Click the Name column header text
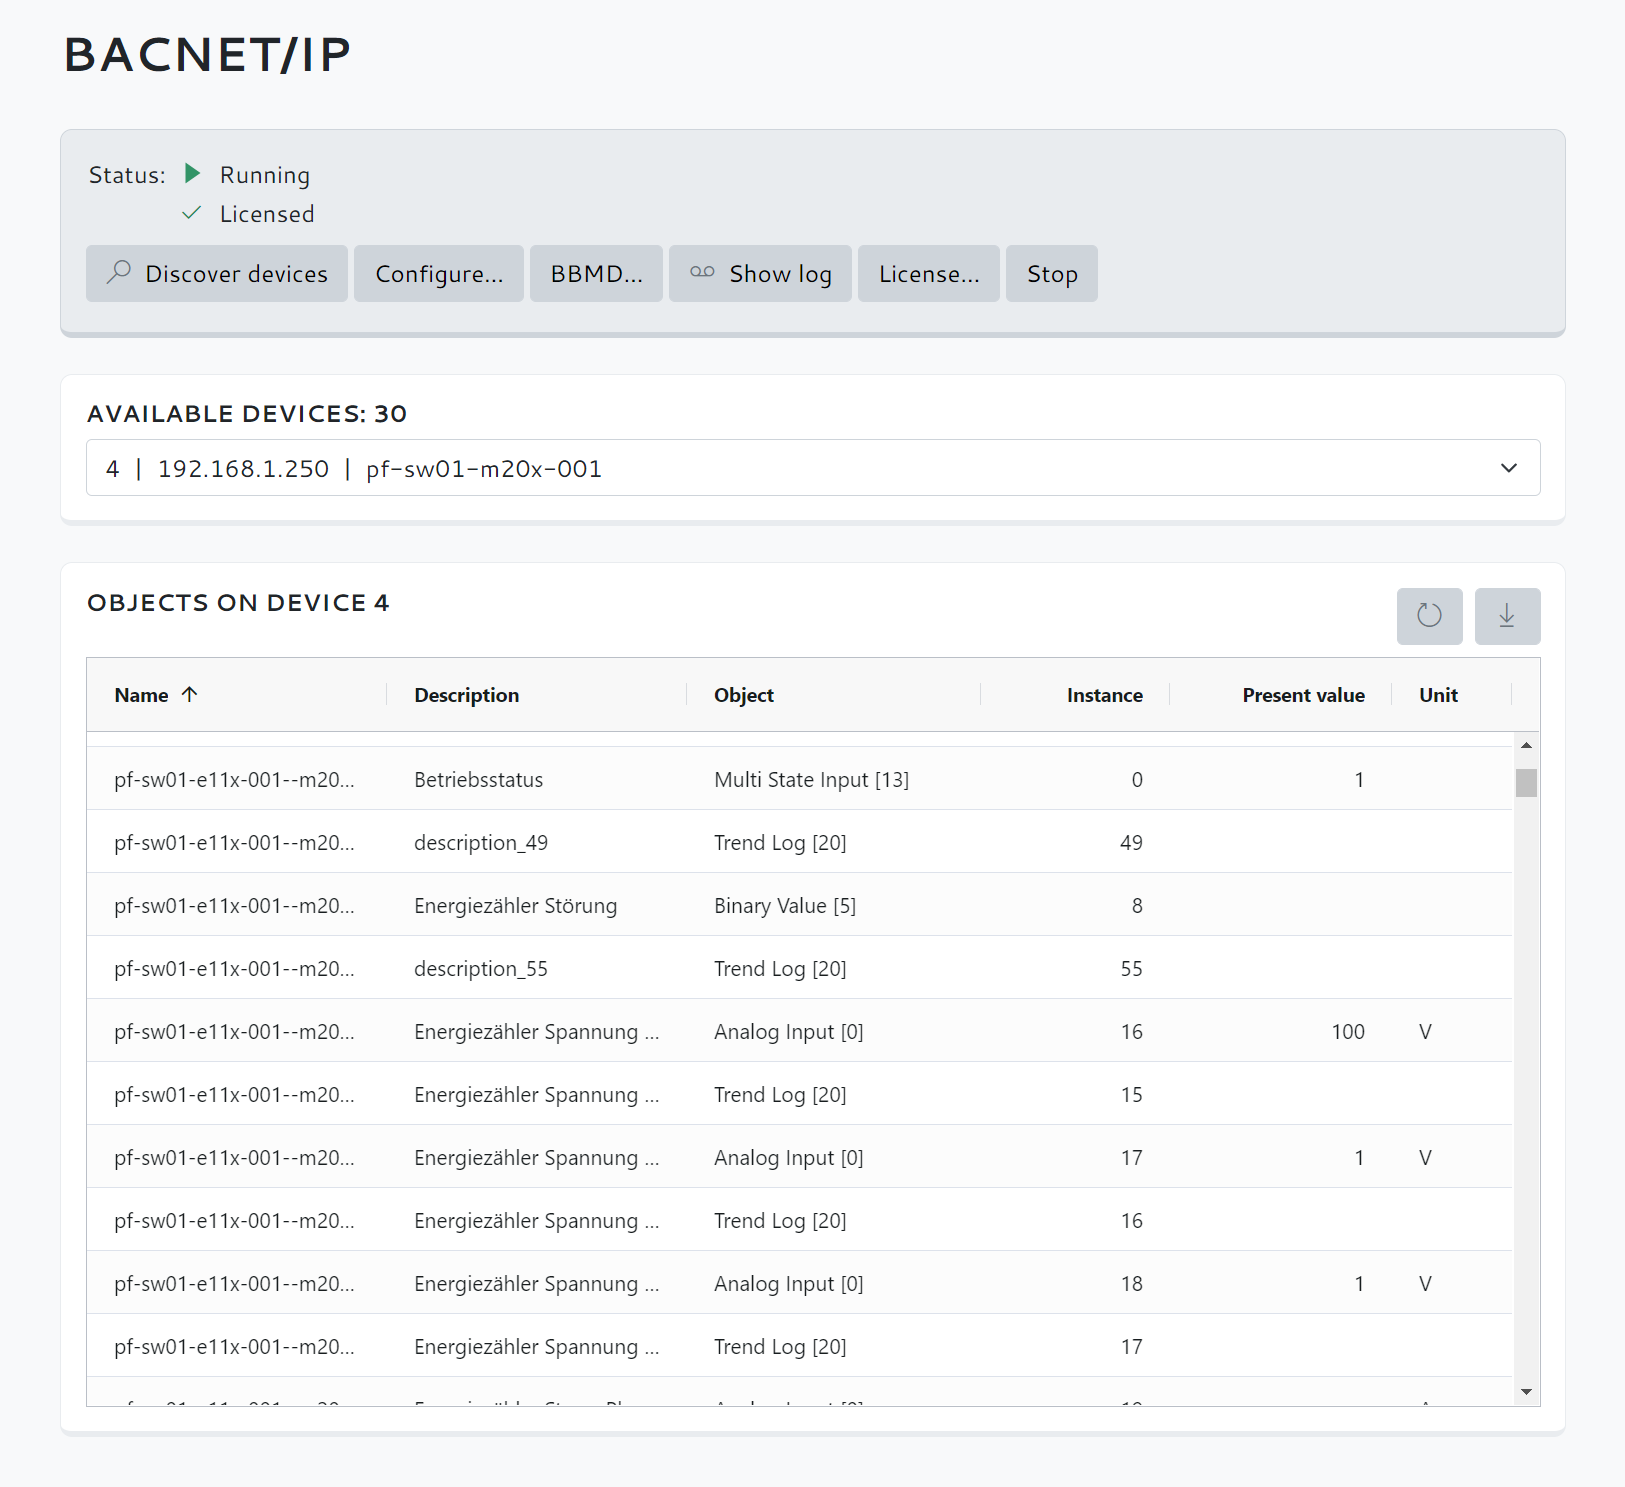1625x1487 pixels. point(141,695)
